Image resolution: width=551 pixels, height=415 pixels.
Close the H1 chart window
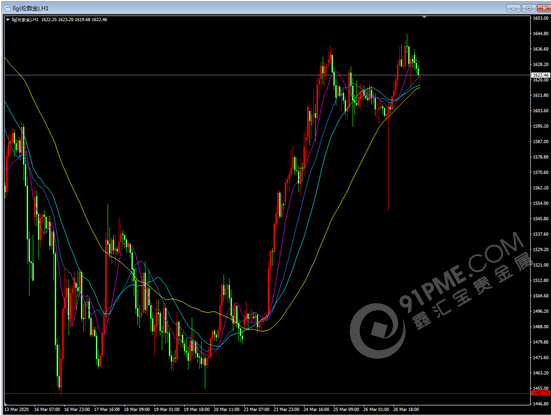point(544,8)
